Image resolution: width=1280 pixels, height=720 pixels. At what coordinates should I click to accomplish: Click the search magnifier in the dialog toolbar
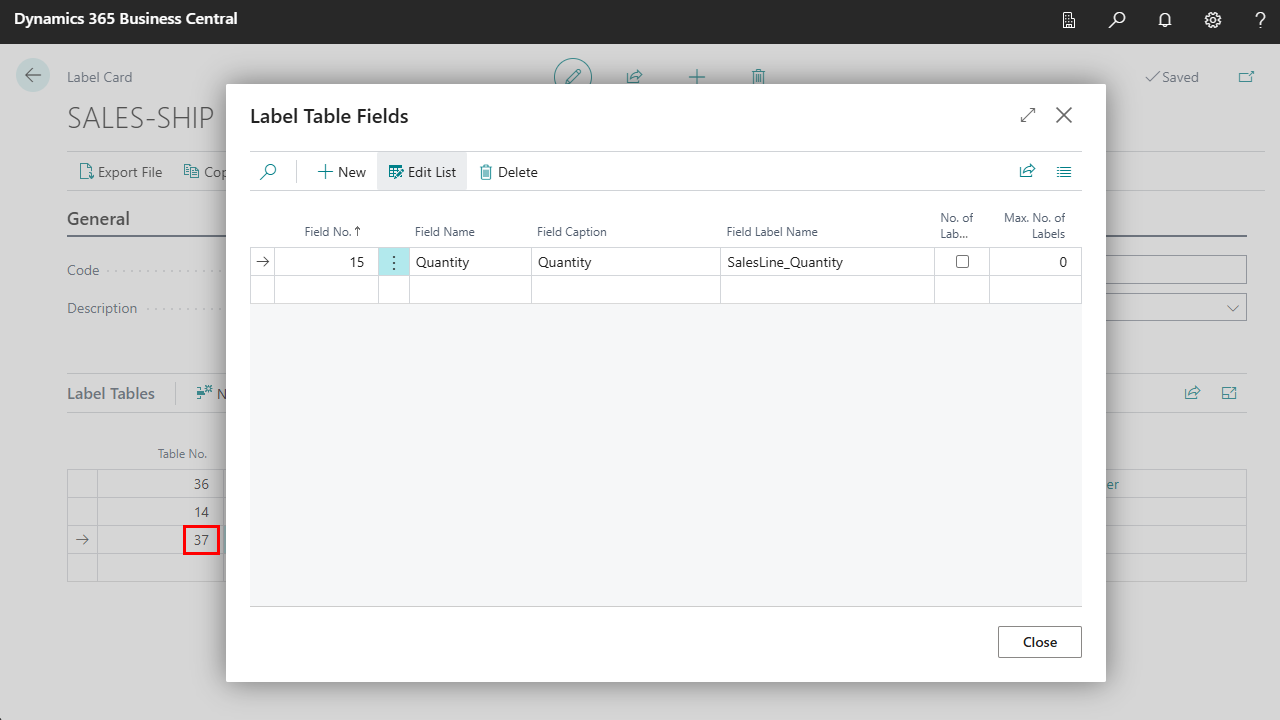coord(268,172)
